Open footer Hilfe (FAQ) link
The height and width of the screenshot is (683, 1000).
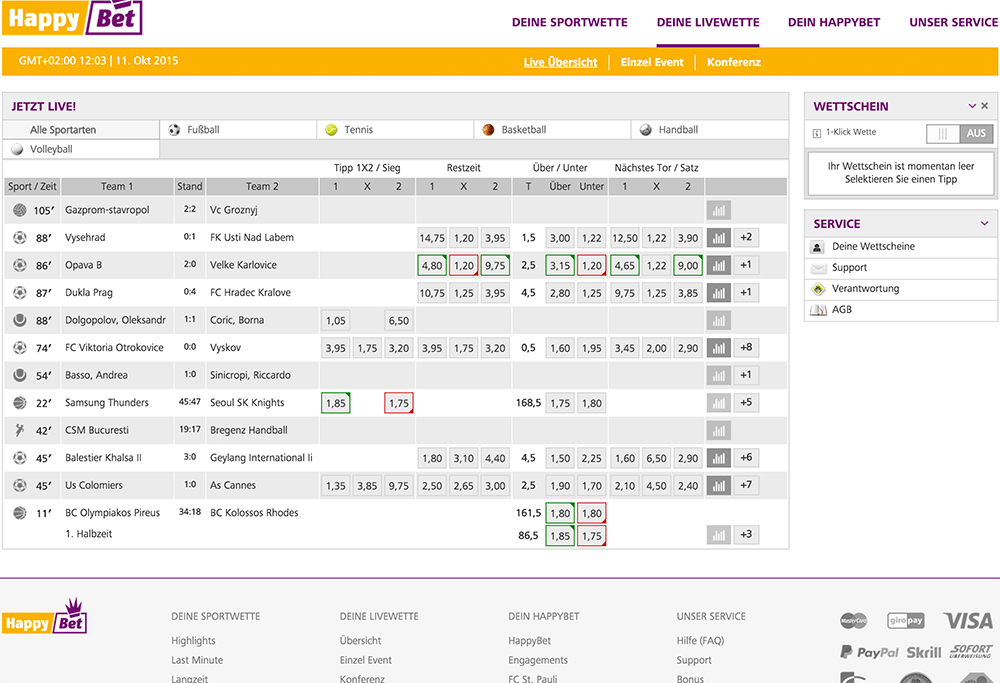coord(700,640)
